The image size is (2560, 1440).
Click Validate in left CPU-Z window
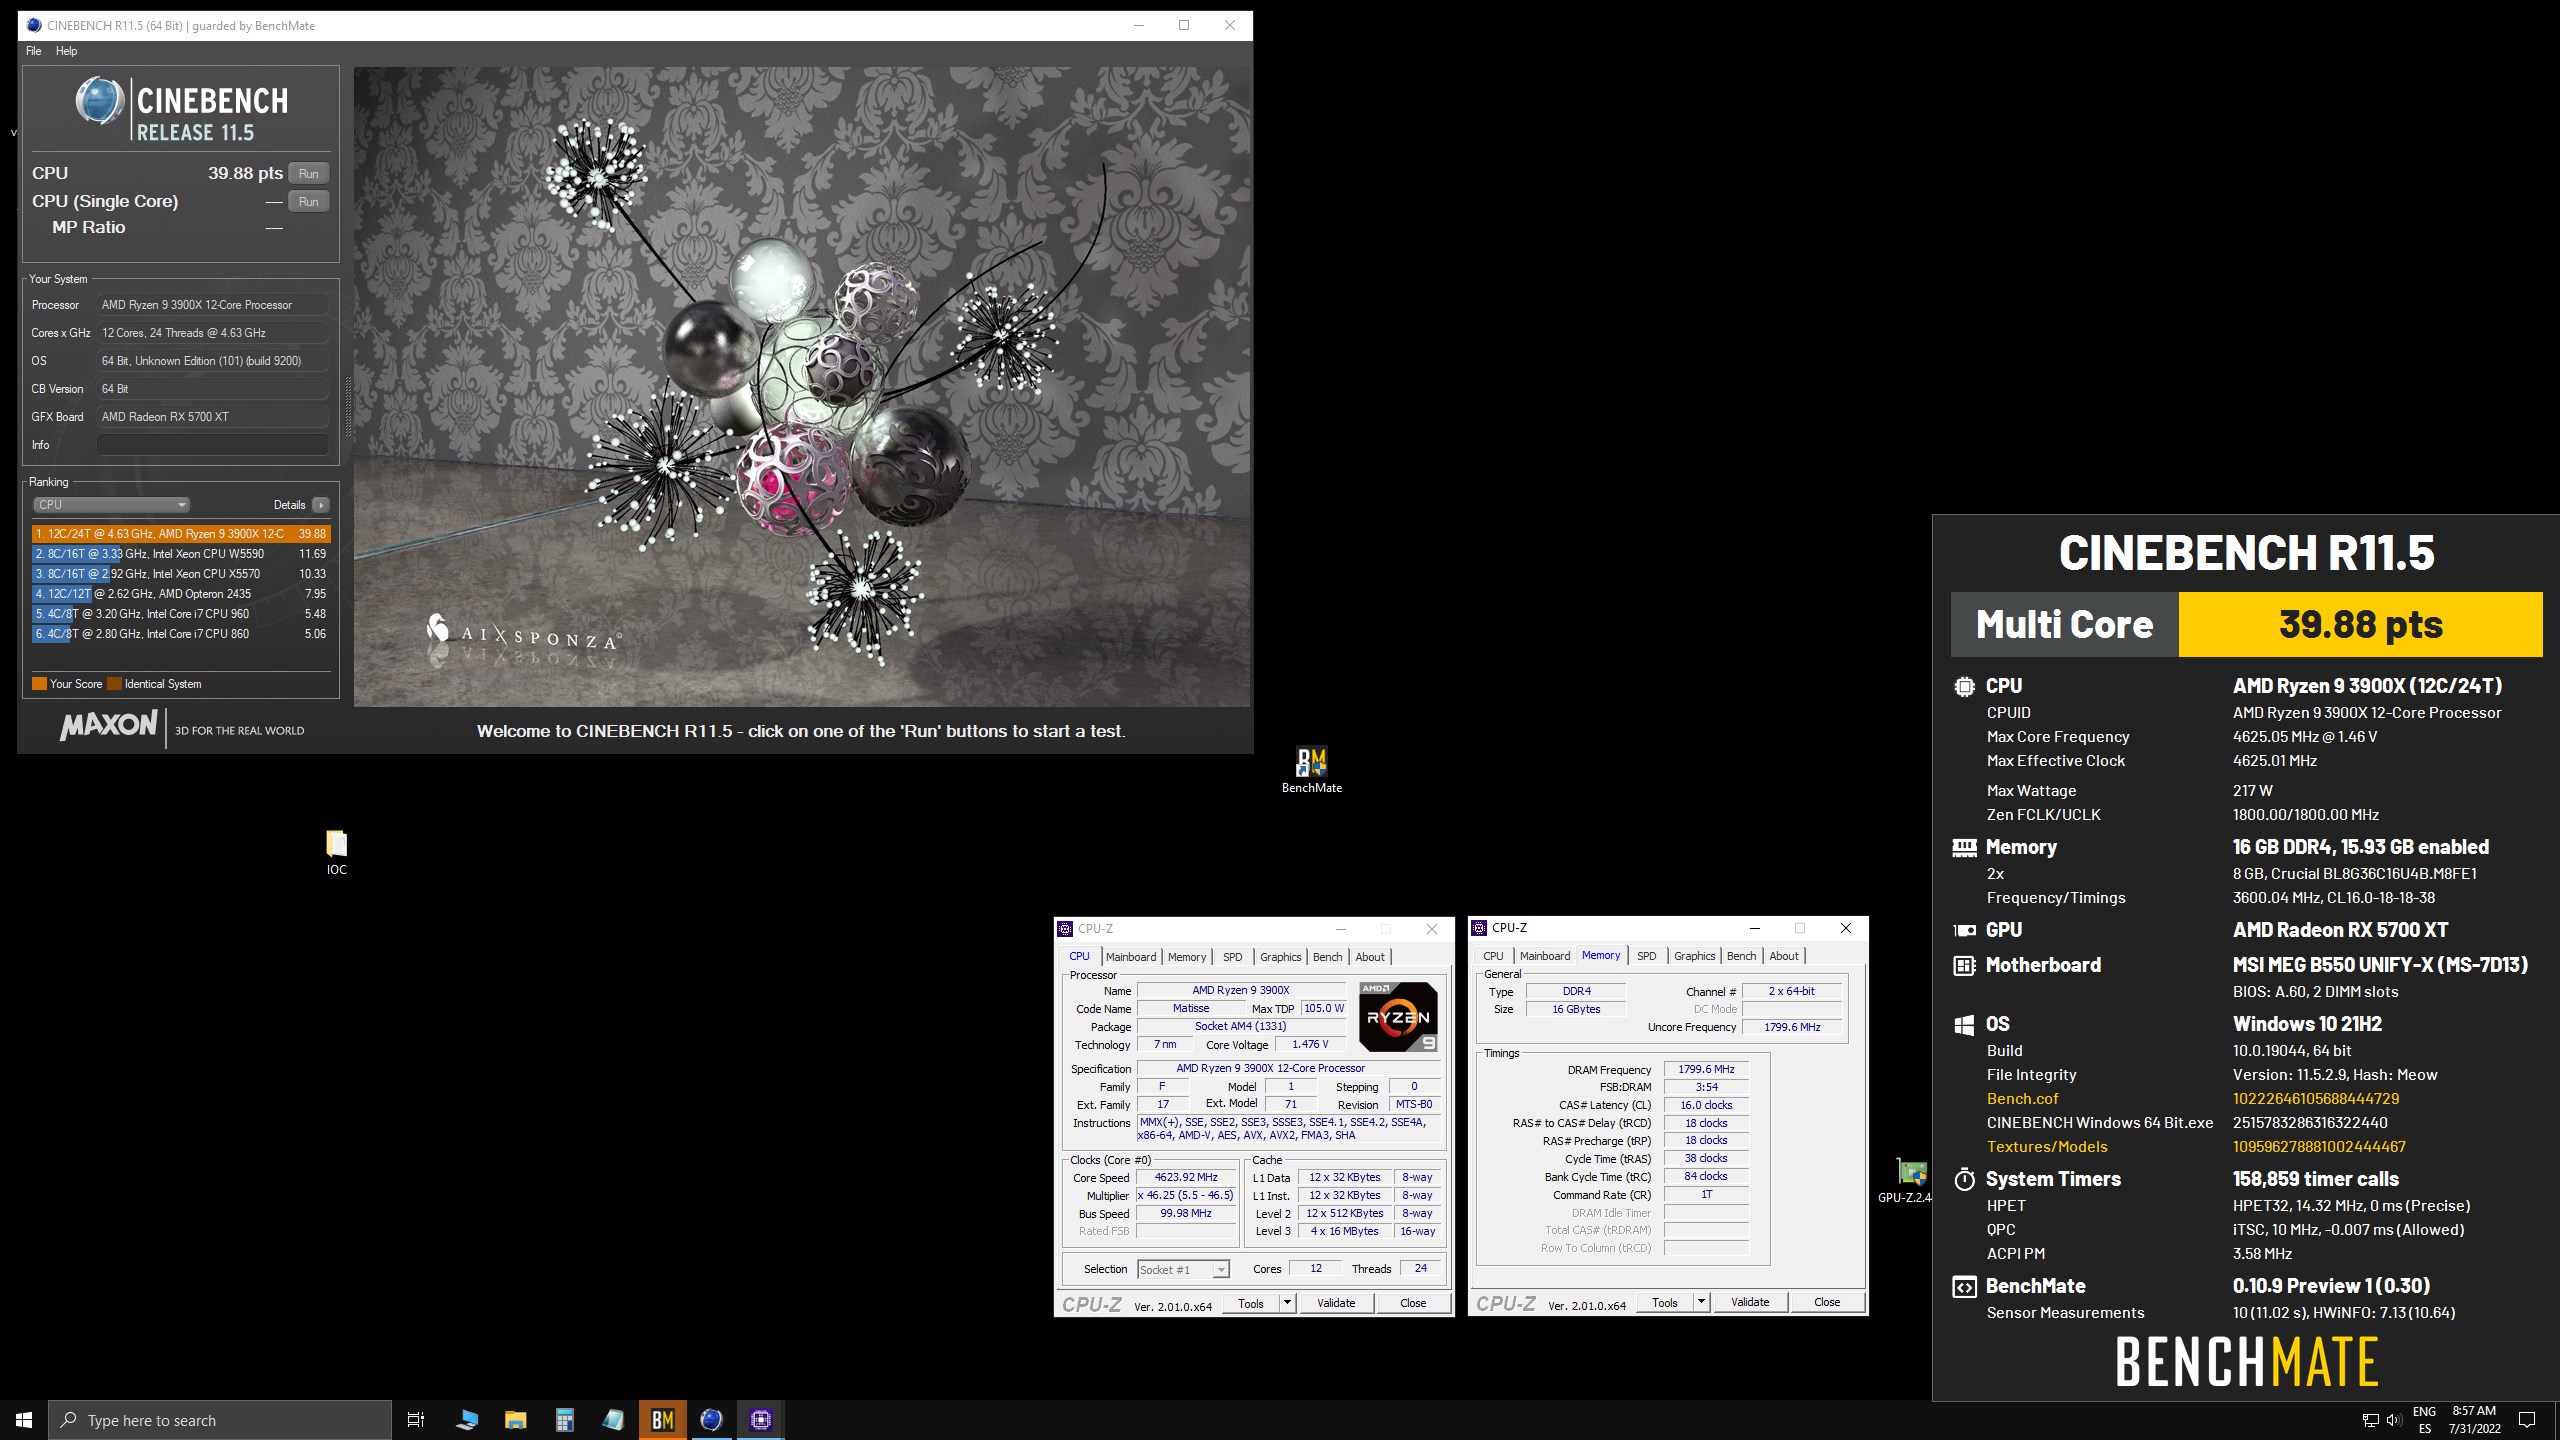(1336, 1303)
